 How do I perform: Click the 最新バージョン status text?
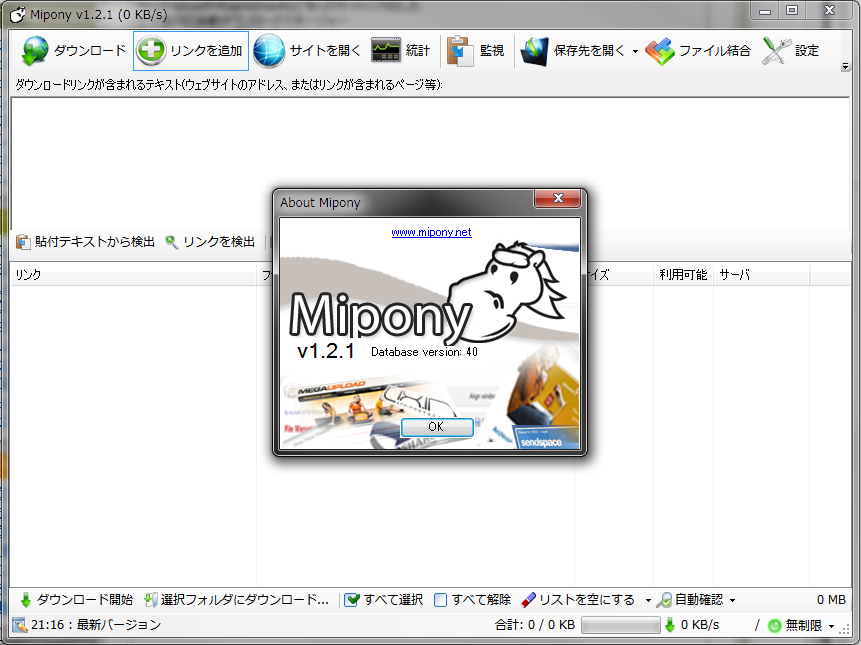119,625
